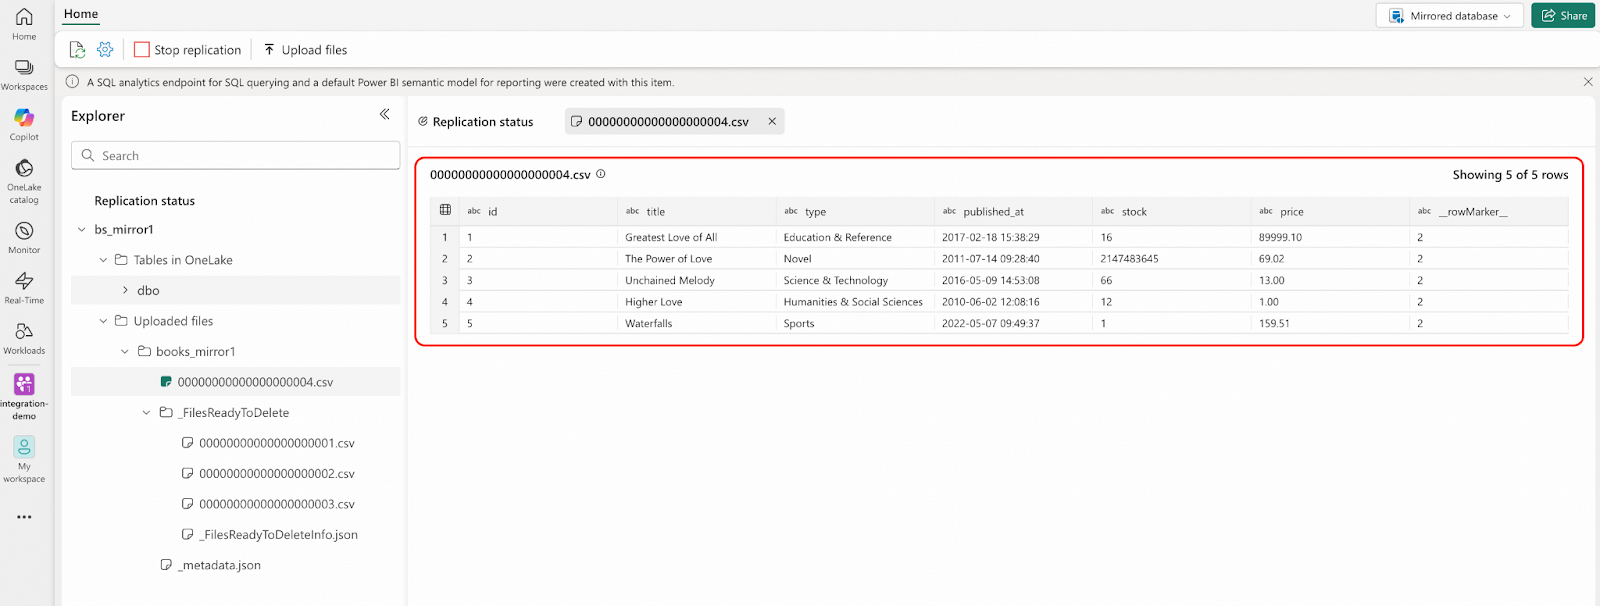
Task: Collapse the bs_mirror1 tree node
Action: [82, 230]
